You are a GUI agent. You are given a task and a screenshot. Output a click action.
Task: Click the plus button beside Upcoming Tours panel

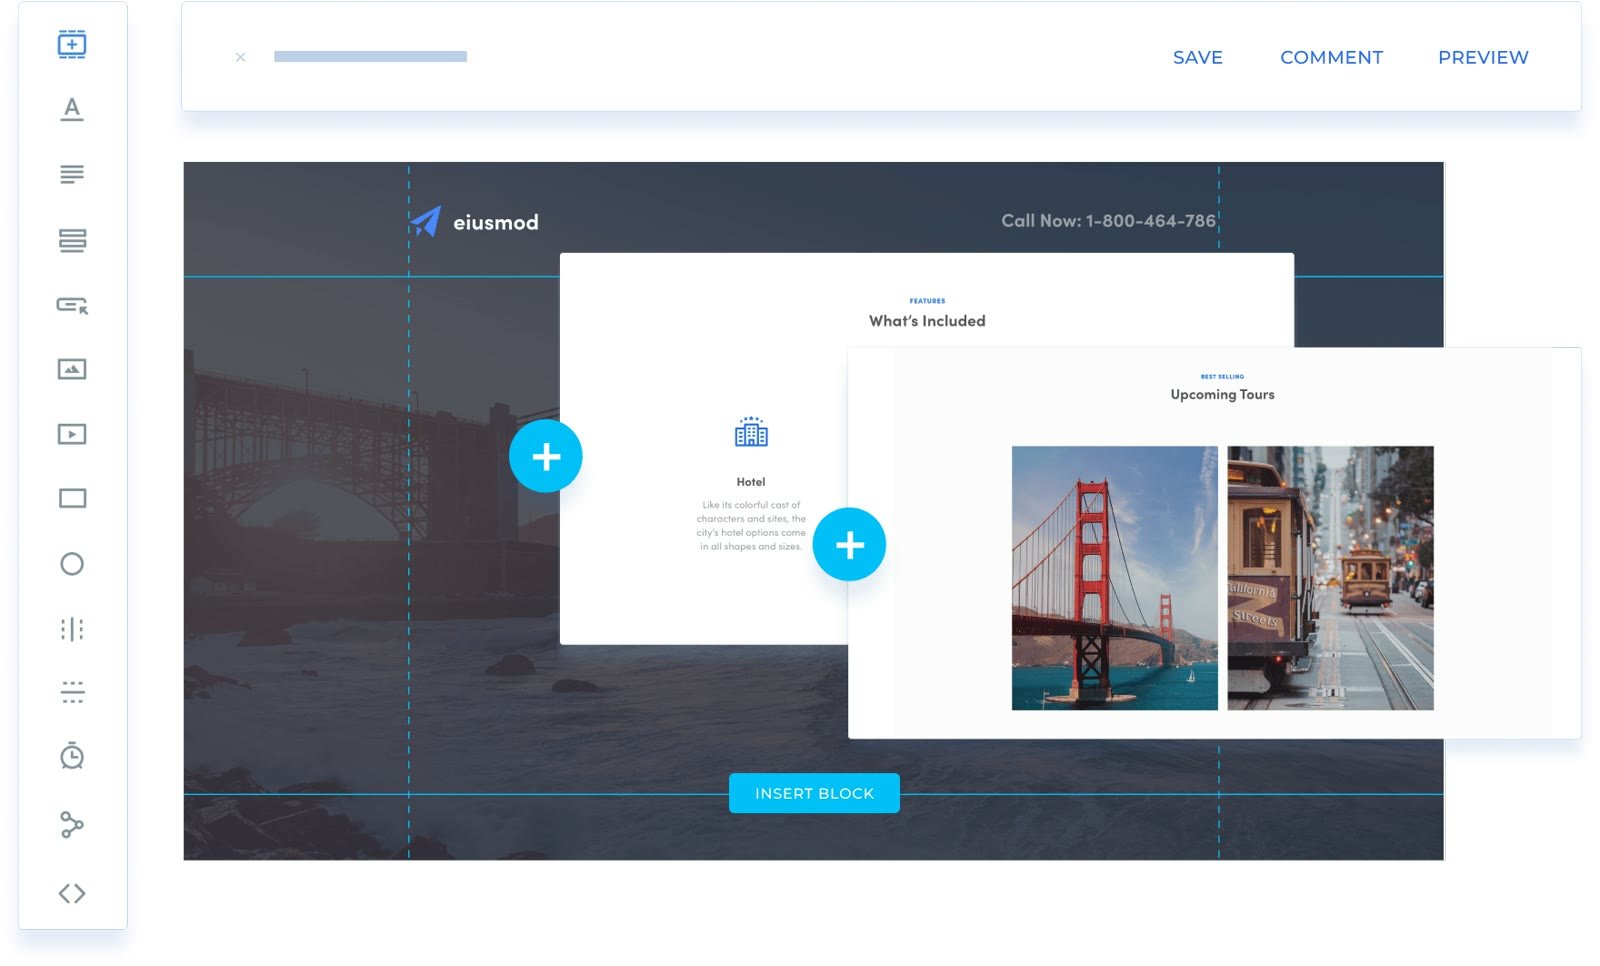coord(849,545)
